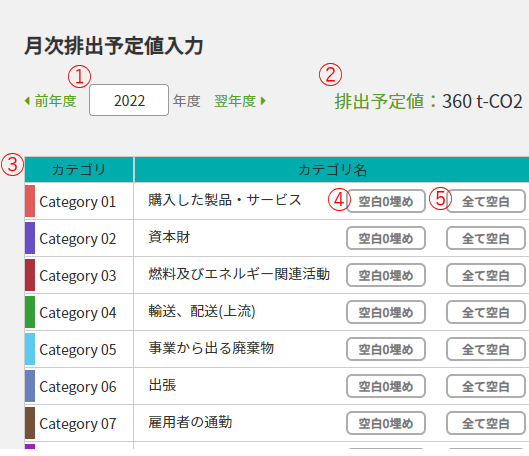Click 全て空白 for 出張 row

(x=486, y=387)
